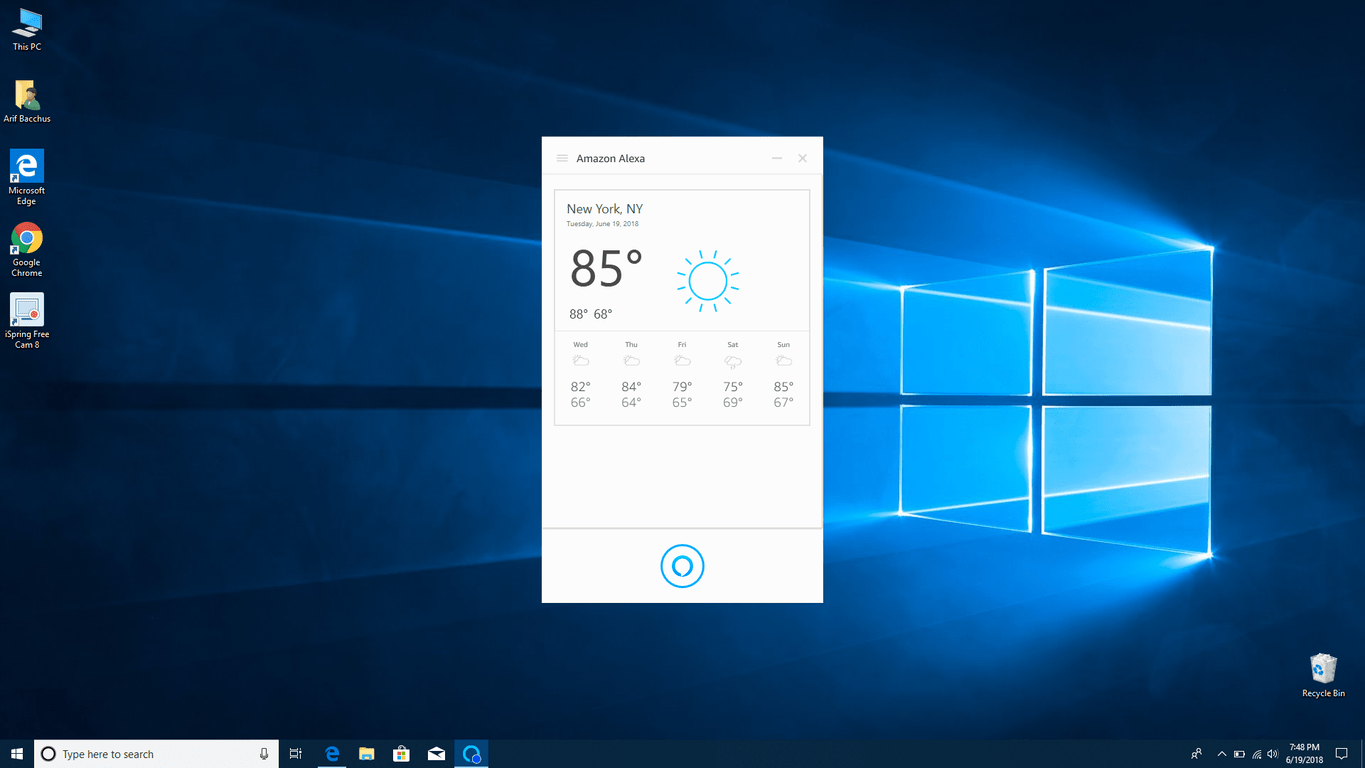Click the 'Sat' forecast day label
This screenshot has height=768, width=1365.
pos(733,345)
